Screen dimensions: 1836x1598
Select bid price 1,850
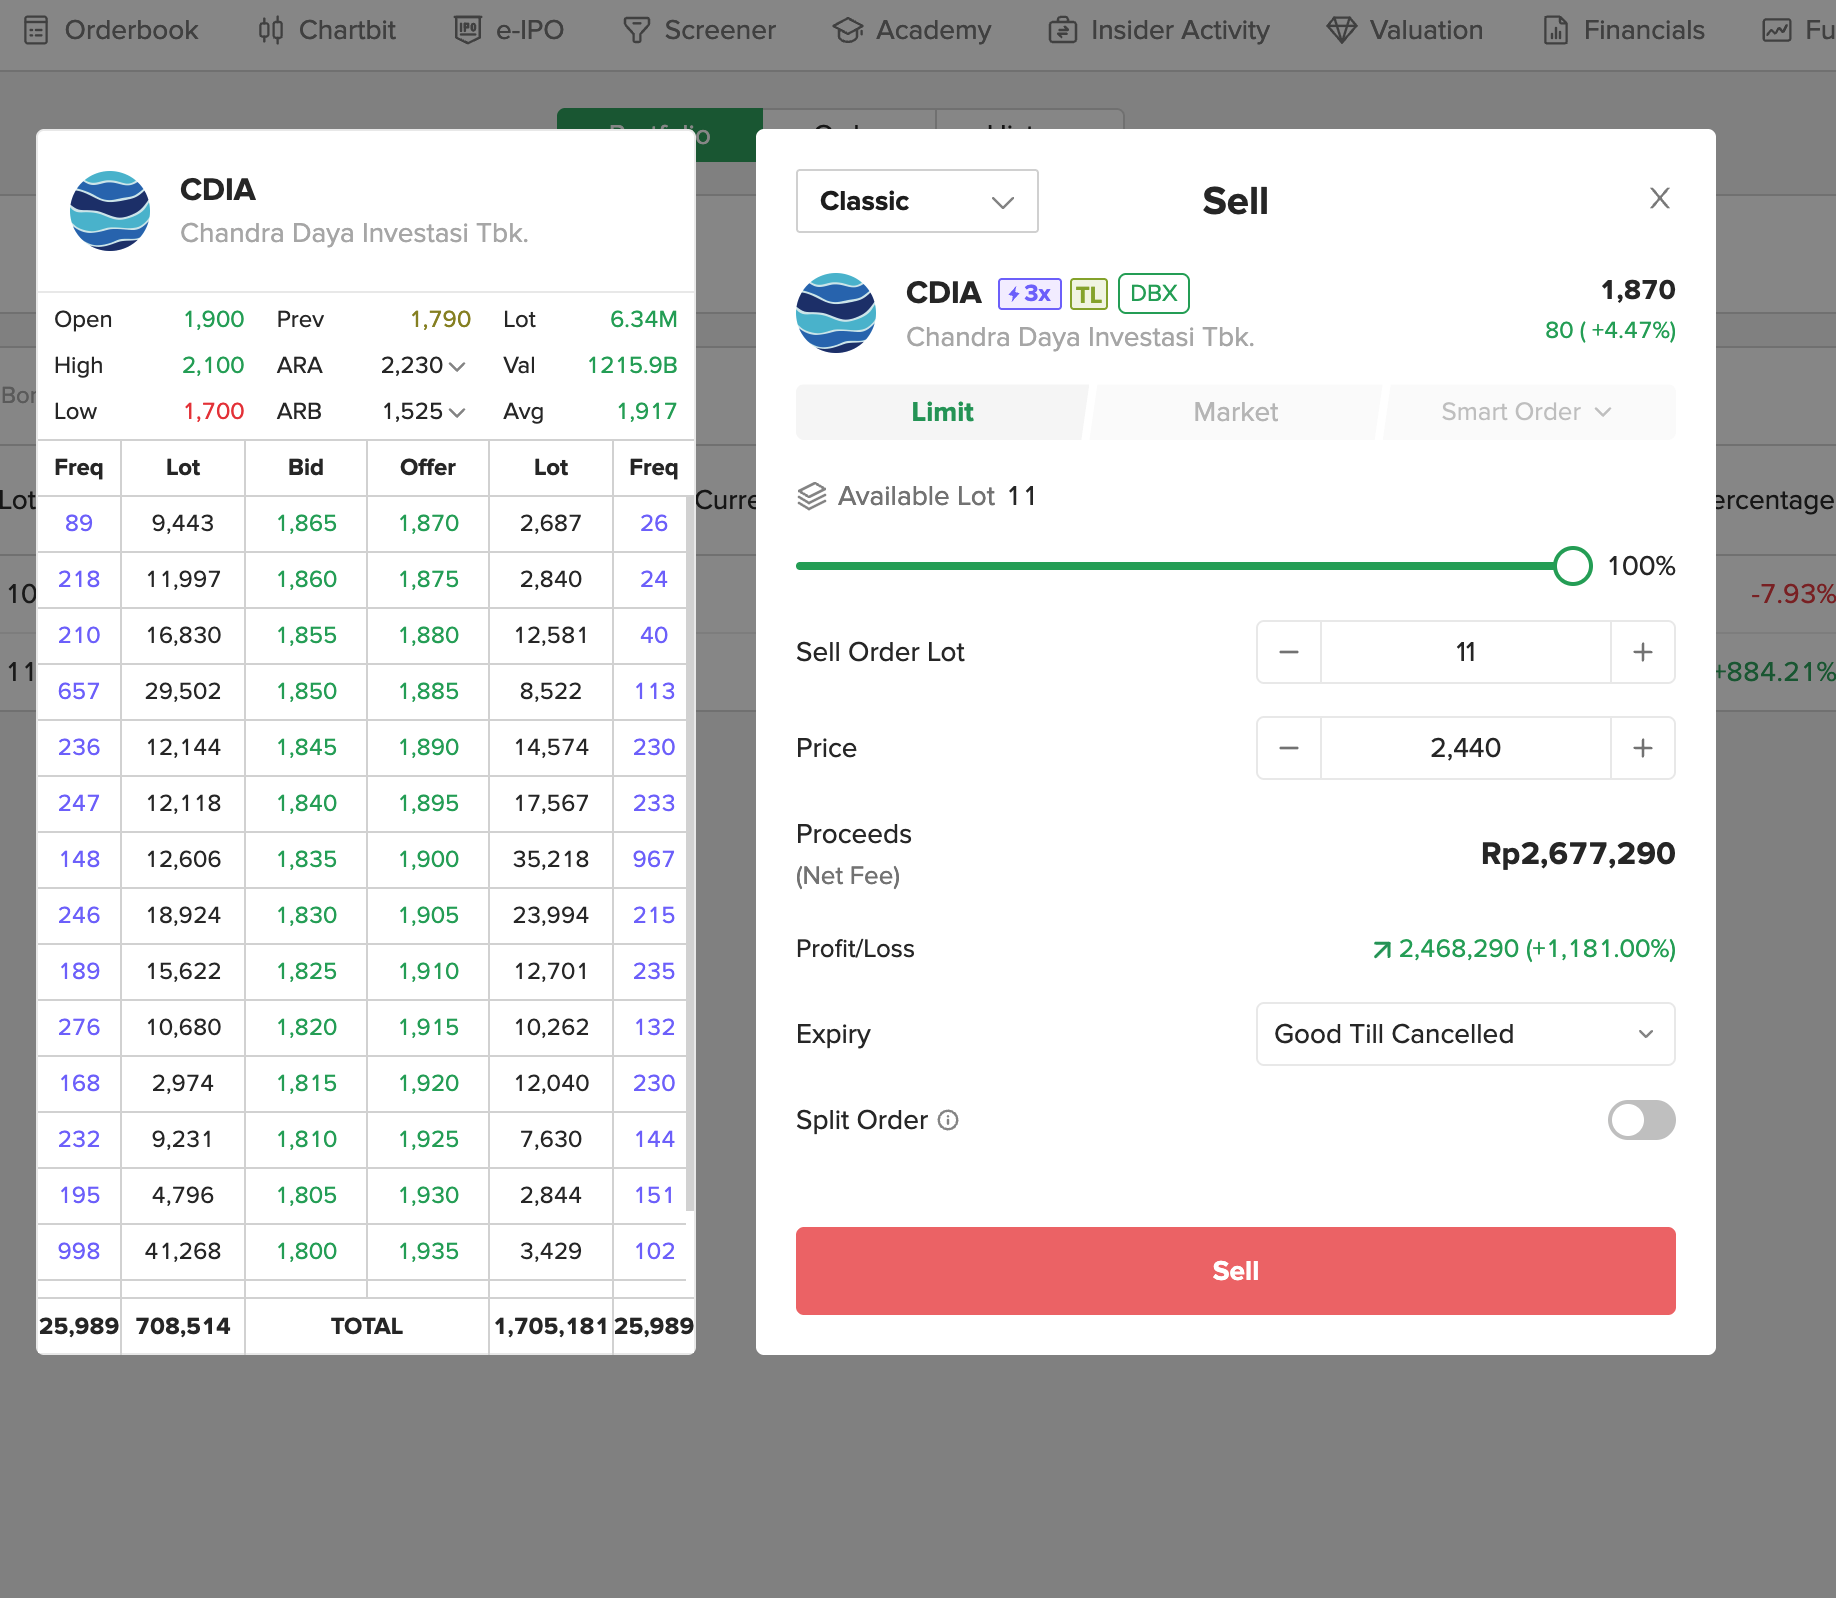coord(306,691)
